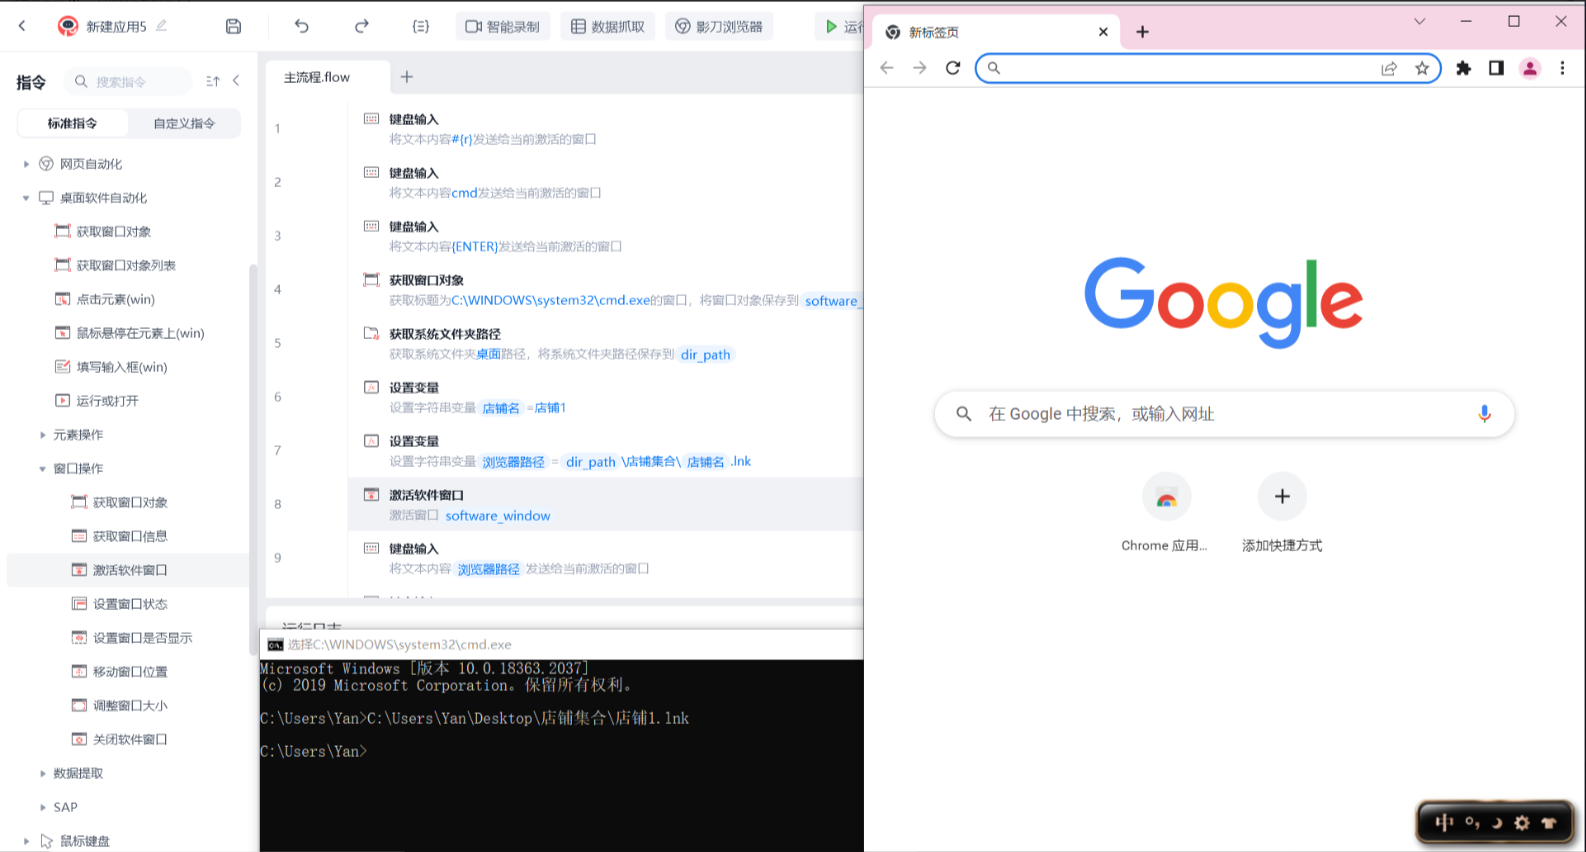Open input method settings gear icon

(1522, 823)
